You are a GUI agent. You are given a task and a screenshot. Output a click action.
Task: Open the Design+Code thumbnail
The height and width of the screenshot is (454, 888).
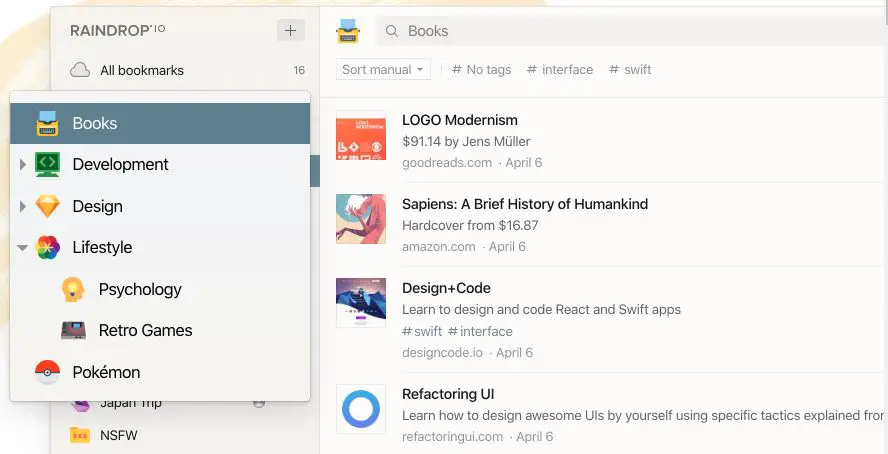pyautogui.click(x=361, y=303)
